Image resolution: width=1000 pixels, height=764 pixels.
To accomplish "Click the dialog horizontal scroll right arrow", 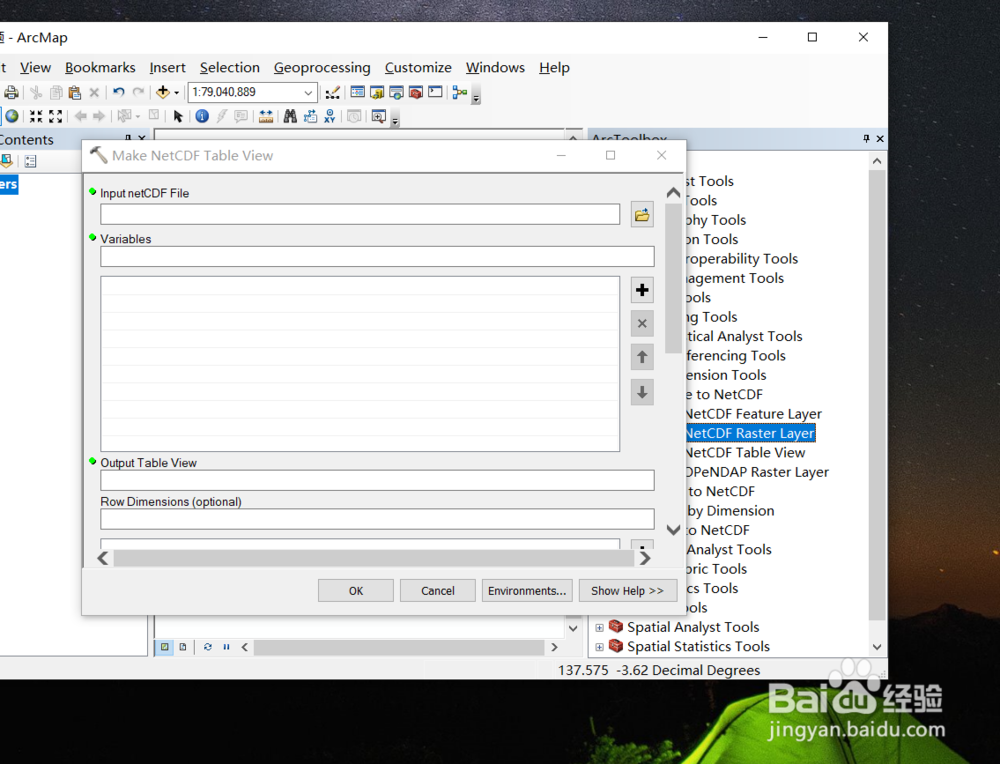I will pos(645,558).
